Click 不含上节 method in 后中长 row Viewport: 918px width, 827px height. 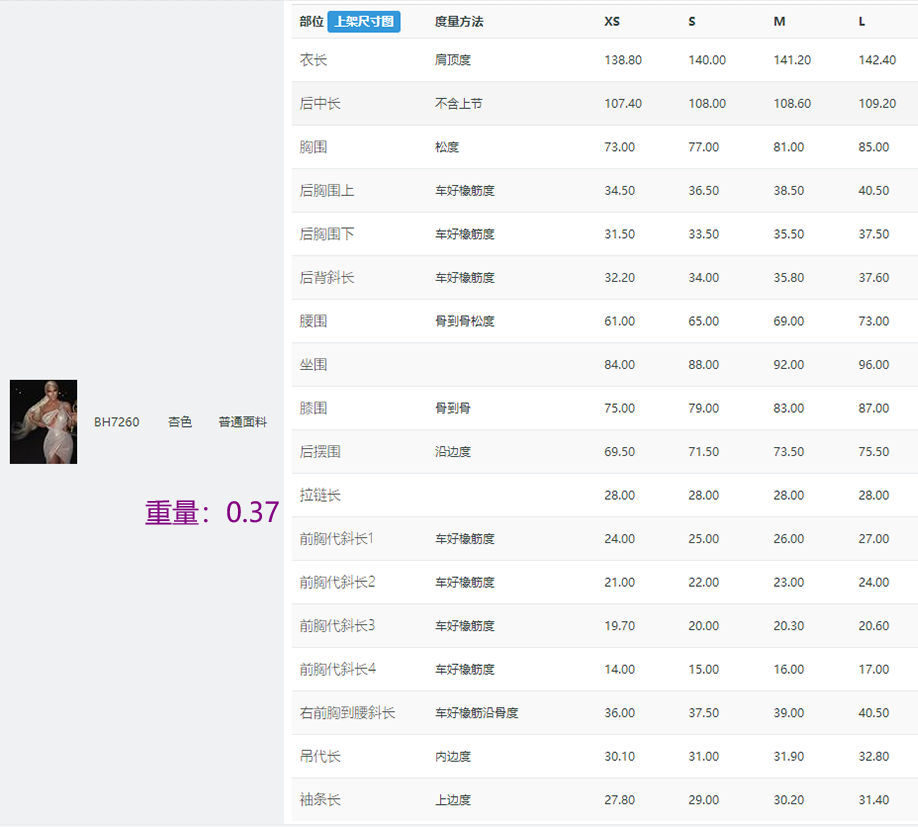click(x=458, y=104)
